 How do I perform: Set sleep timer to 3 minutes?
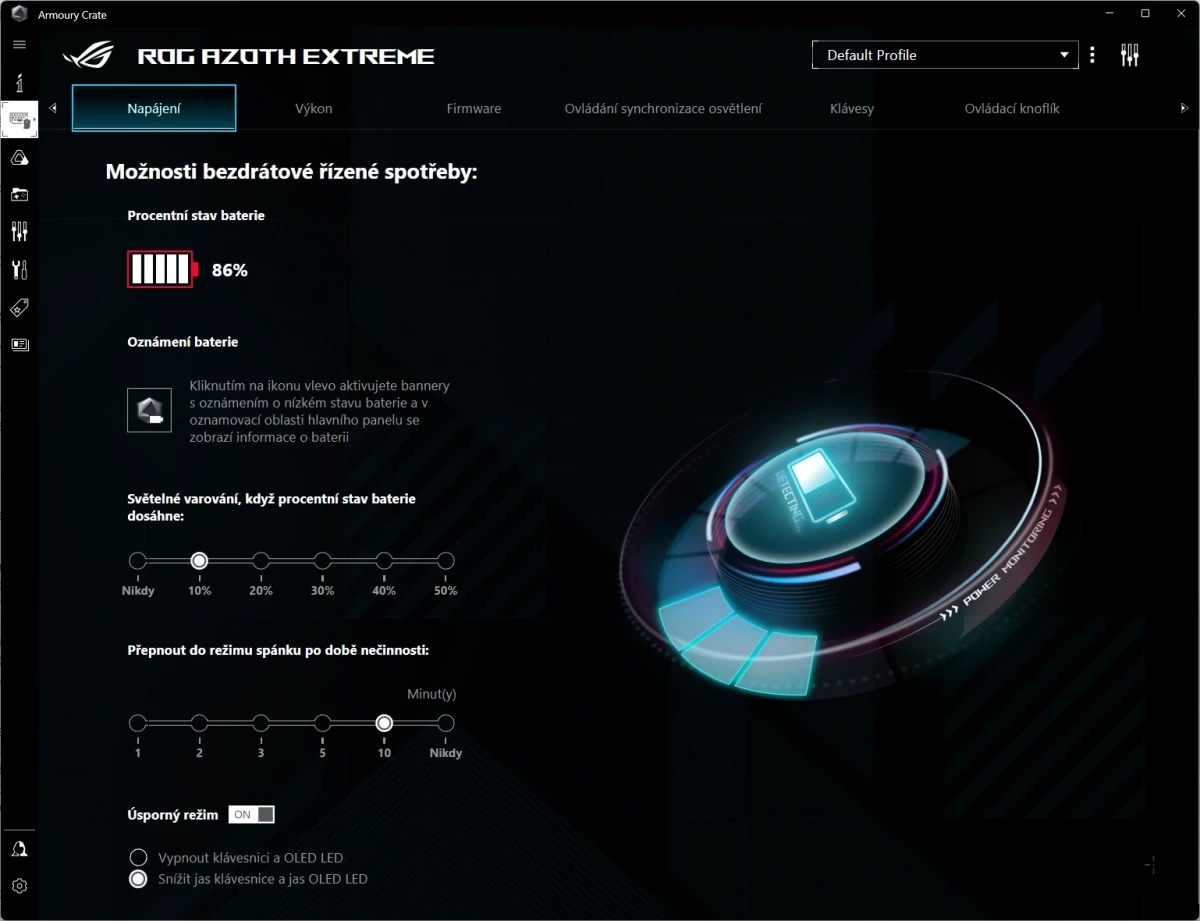click(261, 723)
